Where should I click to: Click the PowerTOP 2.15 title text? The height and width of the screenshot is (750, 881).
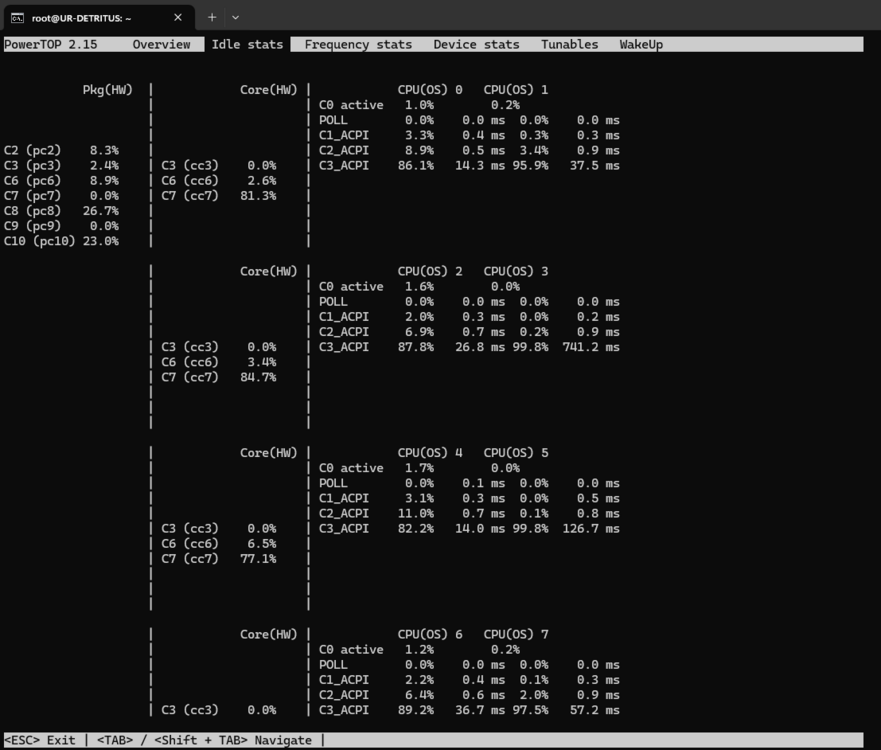(51, 44)
